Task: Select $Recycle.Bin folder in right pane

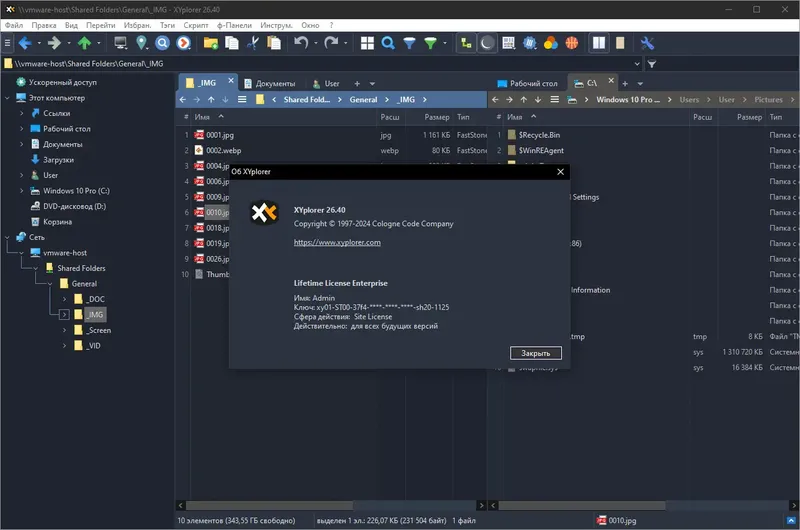Action: coord(539,135)
